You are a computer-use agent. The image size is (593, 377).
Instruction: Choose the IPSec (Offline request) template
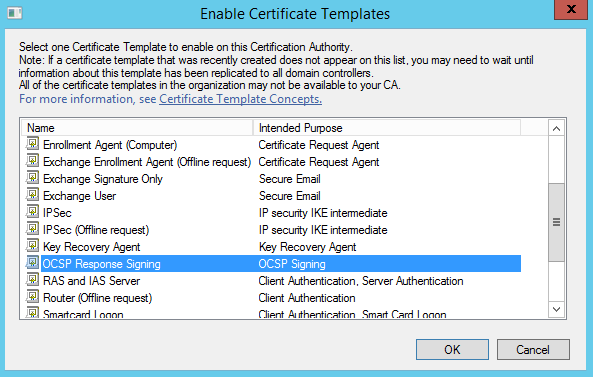[x=96, y=230]
